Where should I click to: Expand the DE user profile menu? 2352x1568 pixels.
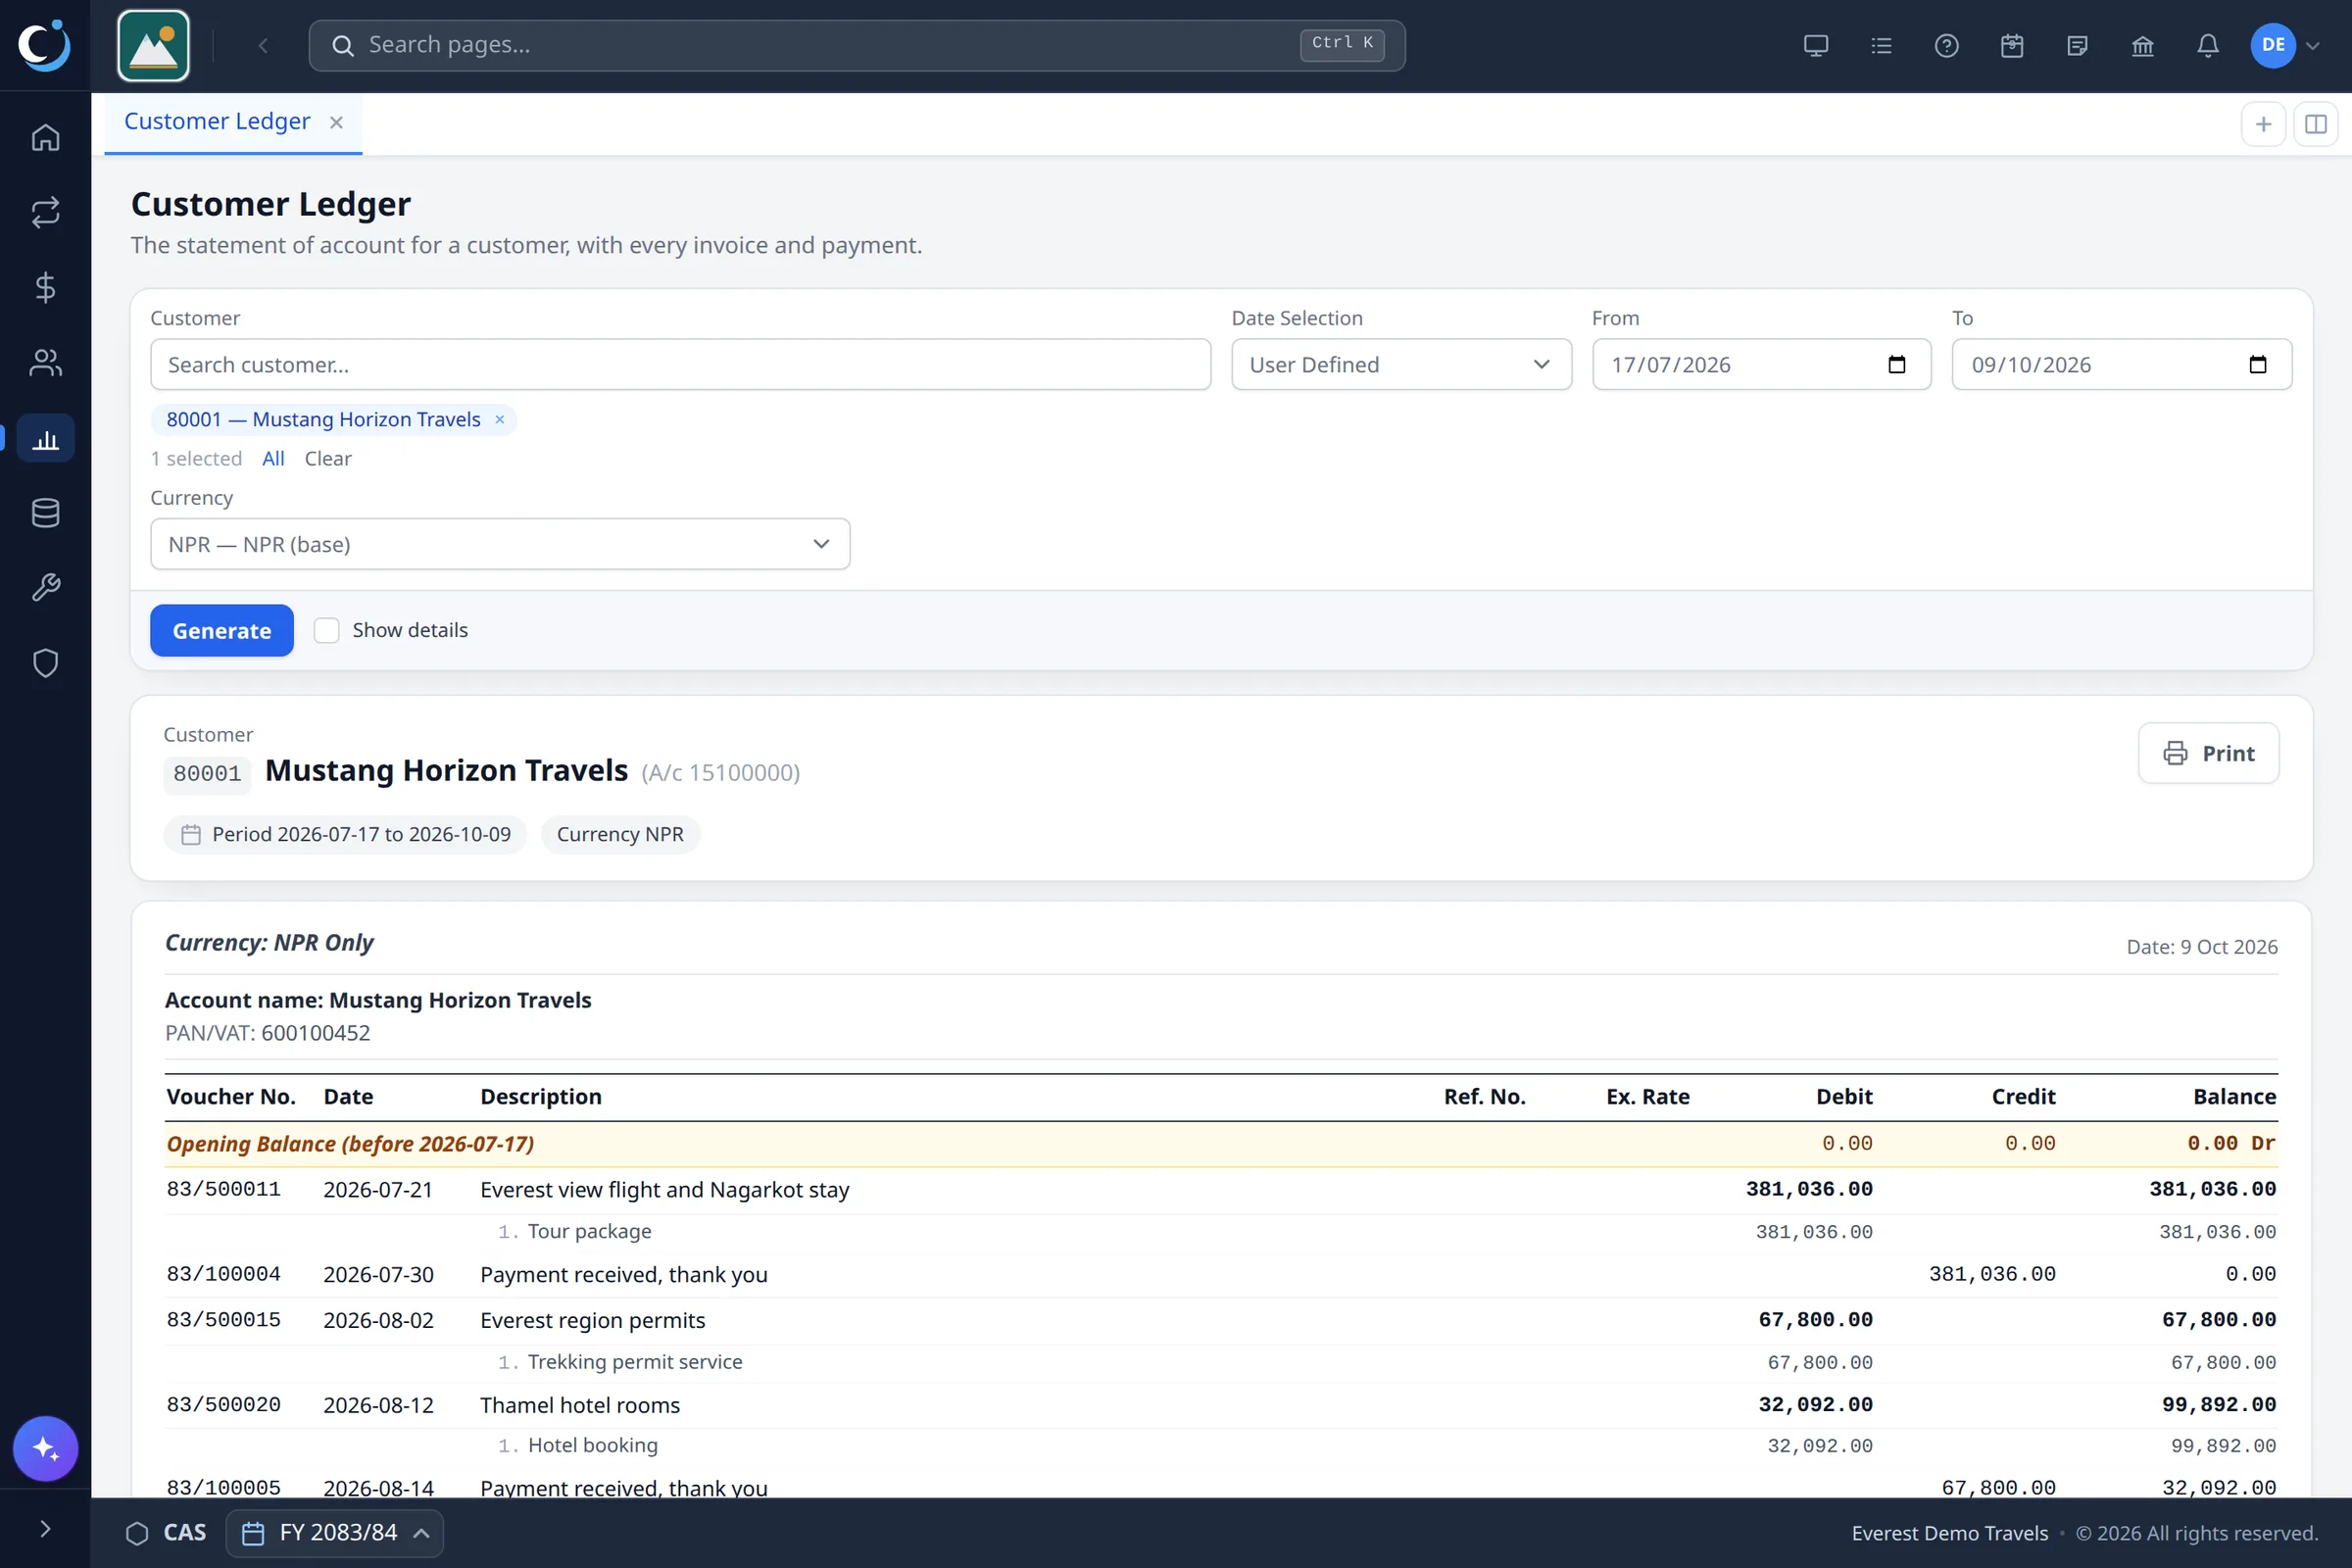click(x=2284, y=45)
